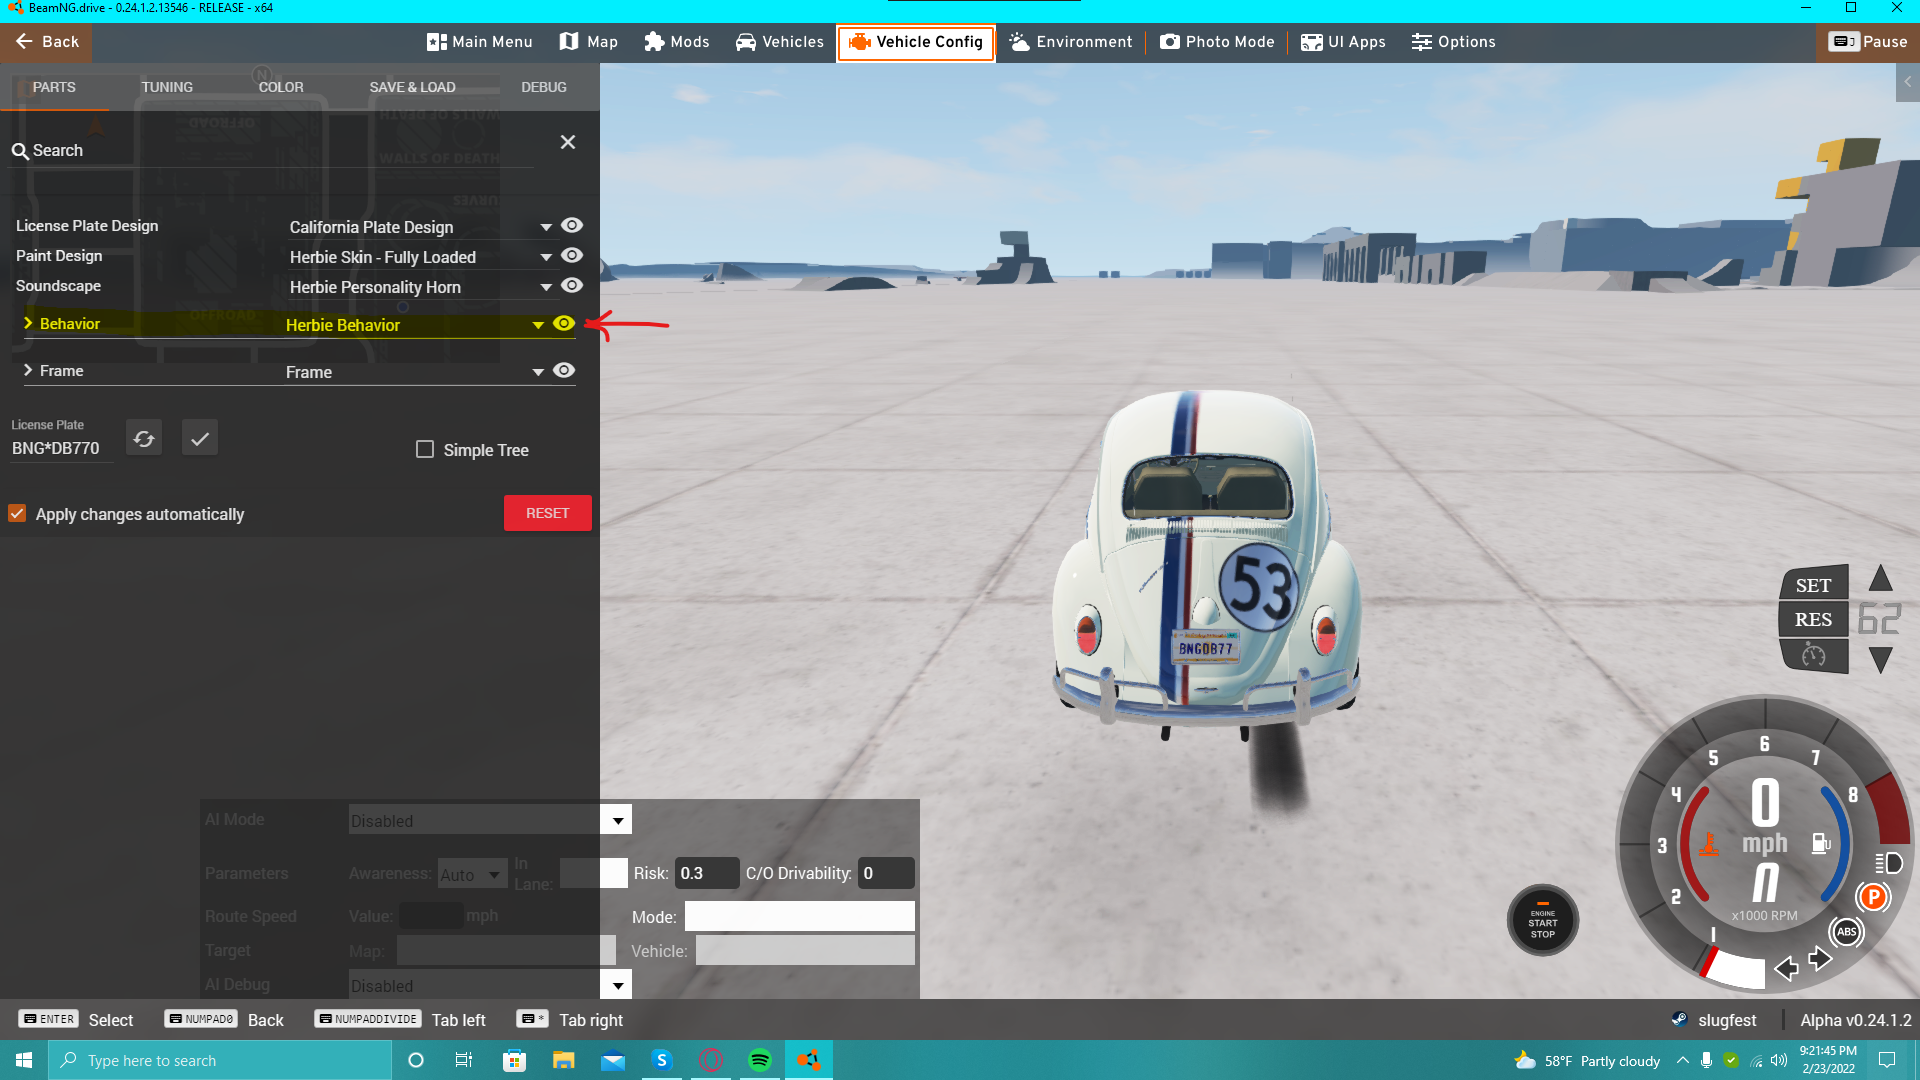The height and width of the screenshot is (1080, 1920).
Task: Click the ABS indicator icon
Action: [x=1847, y=932]
